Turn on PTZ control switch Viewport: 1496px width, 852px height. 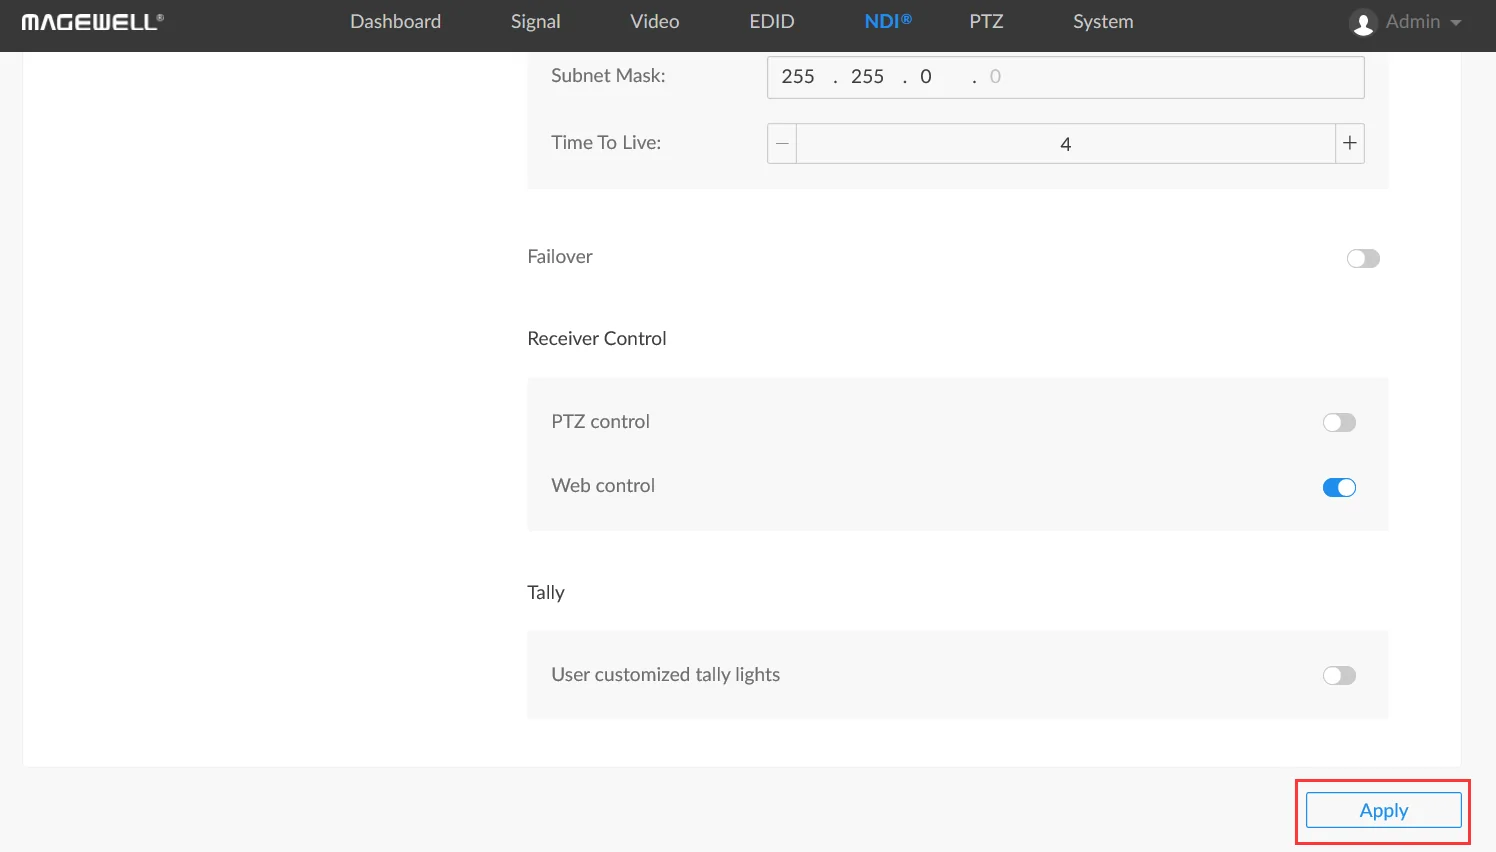click(x=1339, y=422)
